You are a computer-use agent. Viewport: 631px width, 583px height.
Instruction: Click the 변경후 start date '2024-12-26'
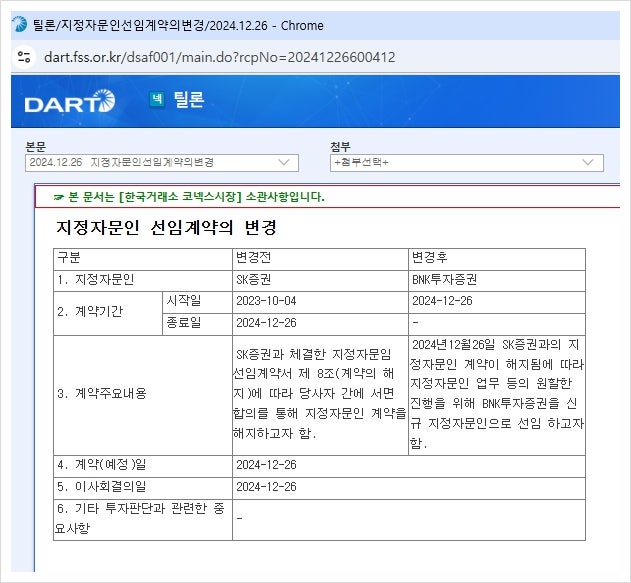442,301
